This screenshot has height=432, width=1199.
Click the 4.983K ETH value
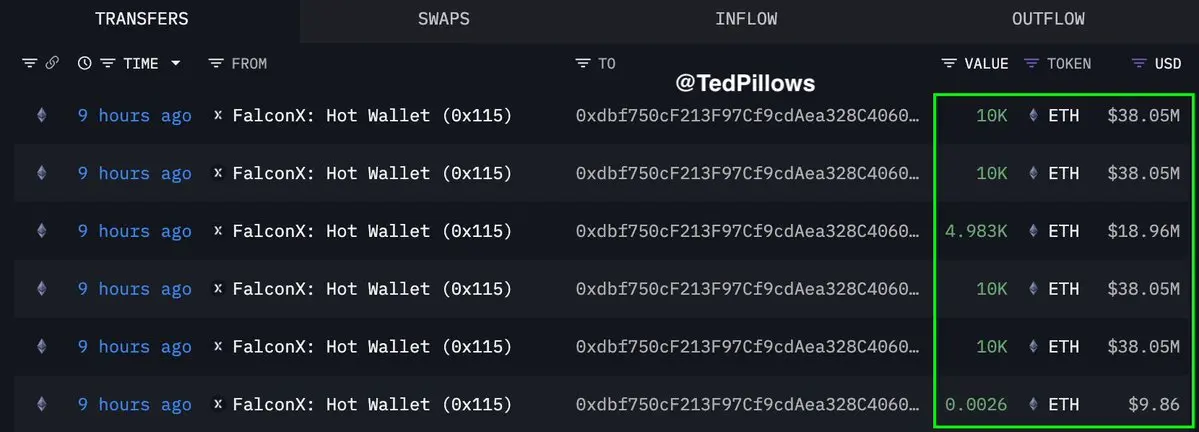[976, 231]
